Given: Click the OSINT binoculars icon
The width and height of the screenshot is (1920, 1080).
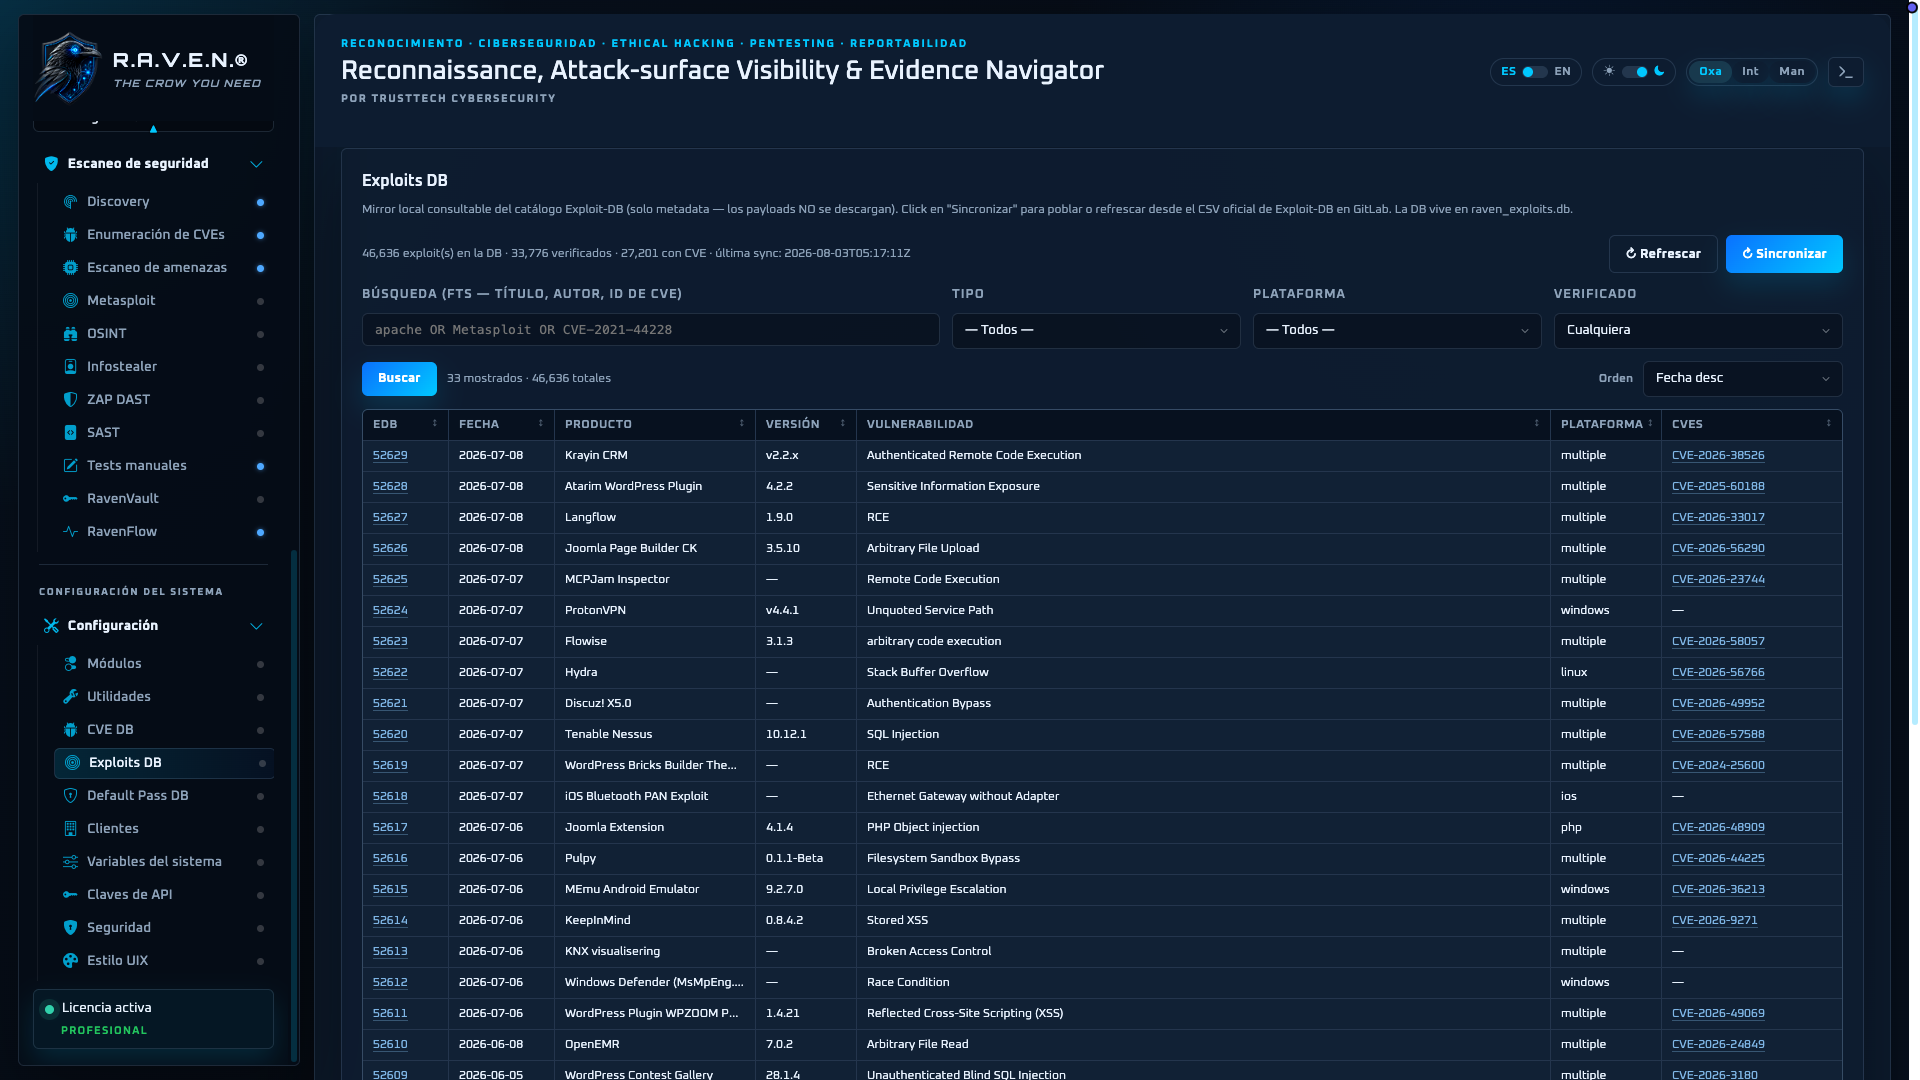Looking at the screenshot, I should pyautogui.click(x=70, y=334).
